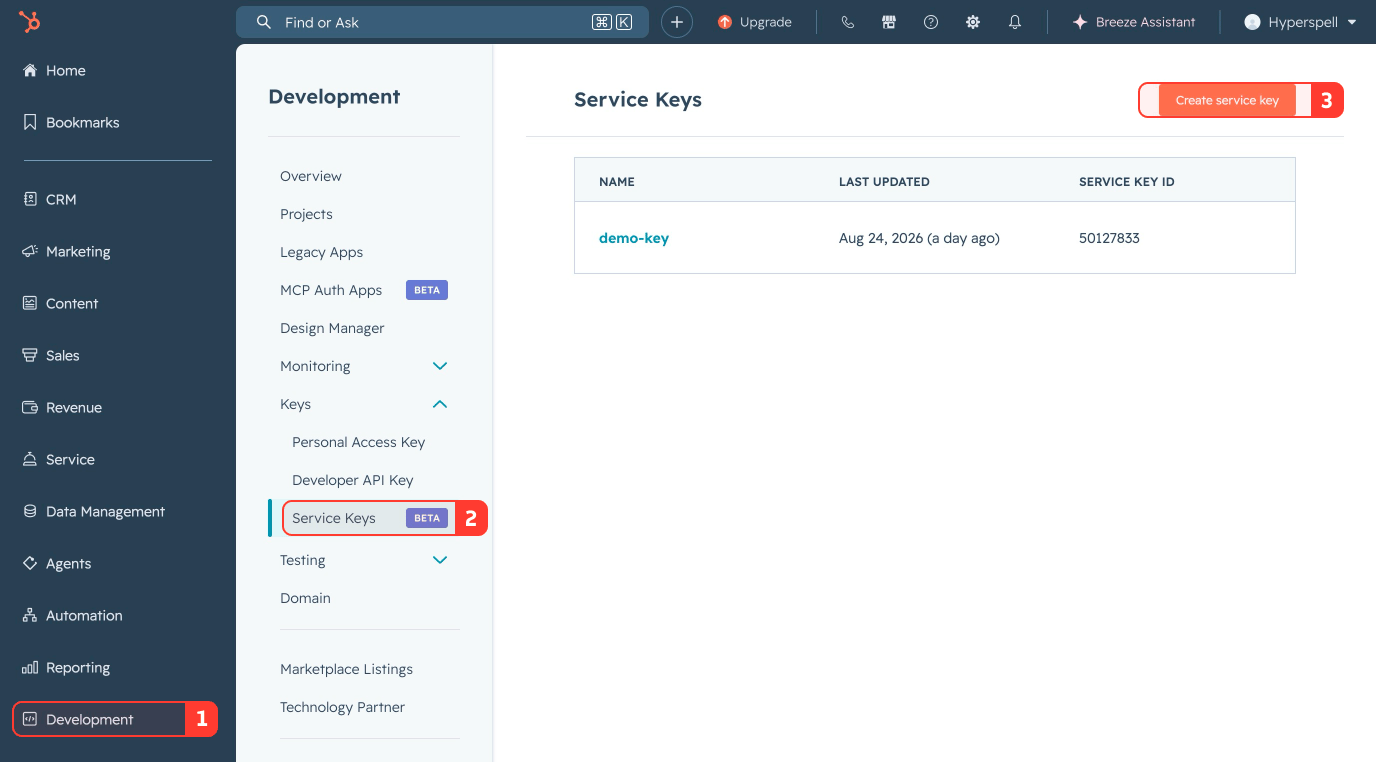Click the Agents diamond icon
The height and width of the screenshot is (762, 1376).
29,563
